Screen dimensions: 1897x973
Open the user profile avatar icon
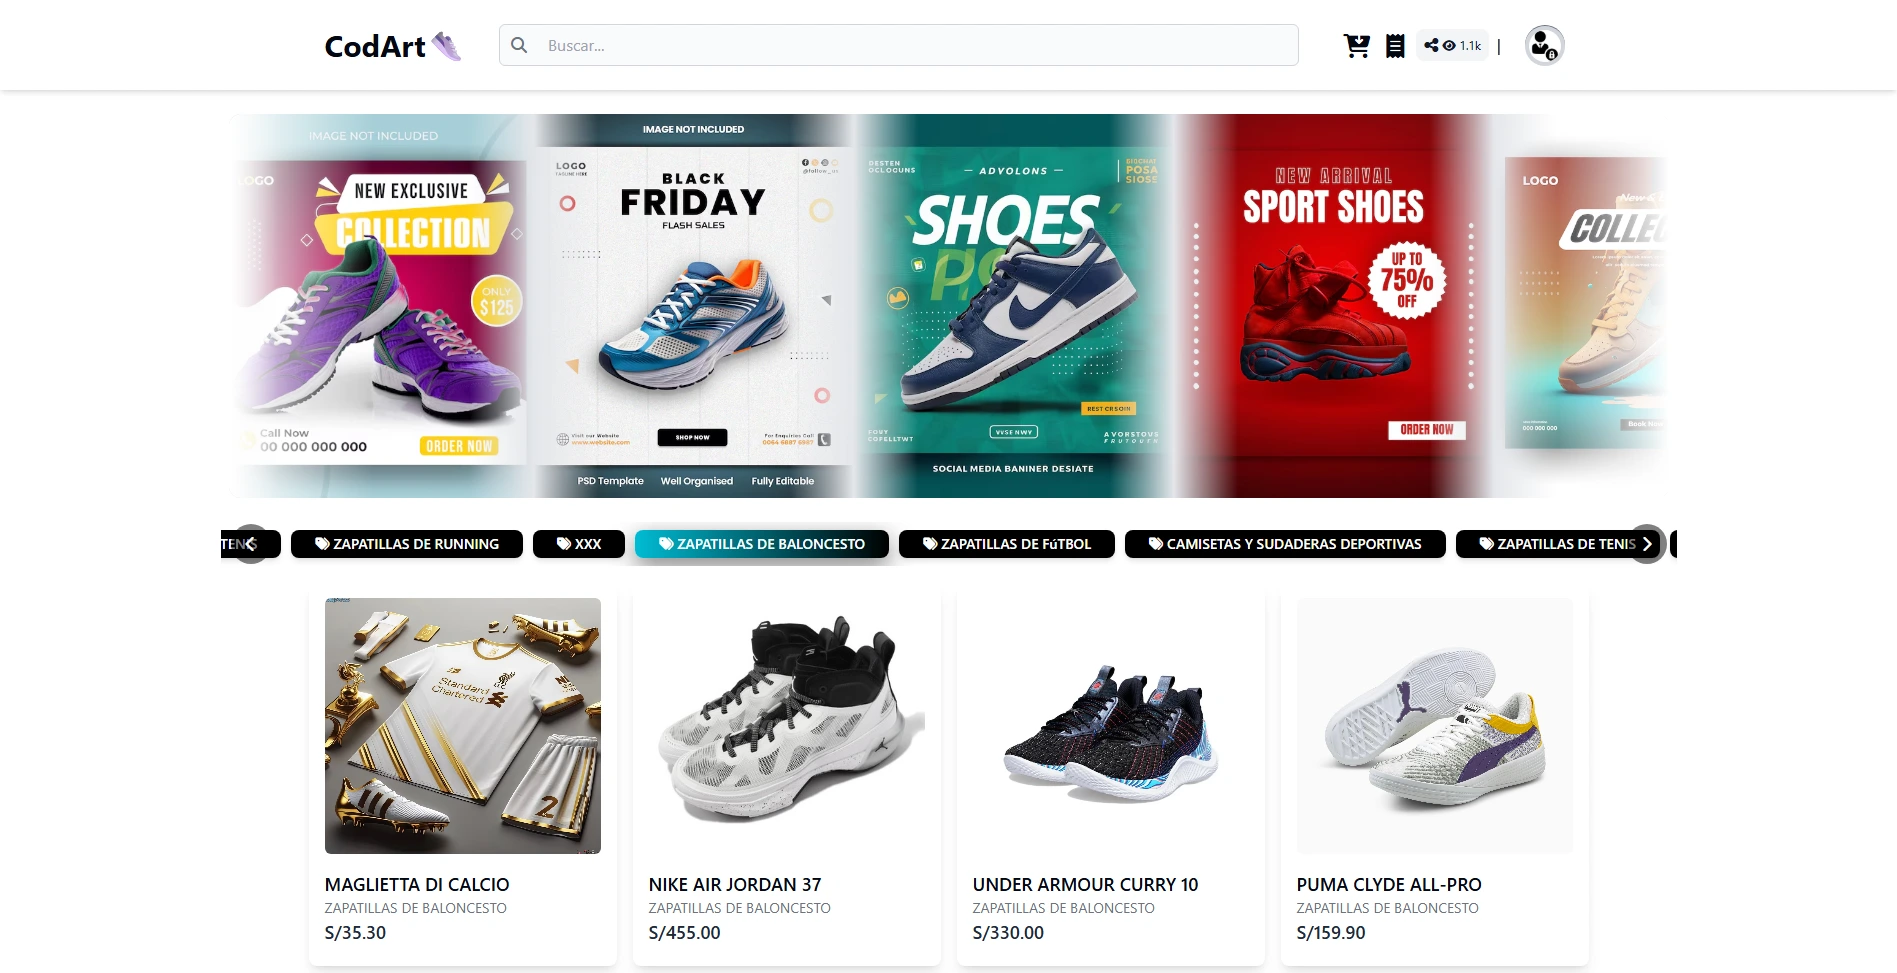click(1544, 45)
